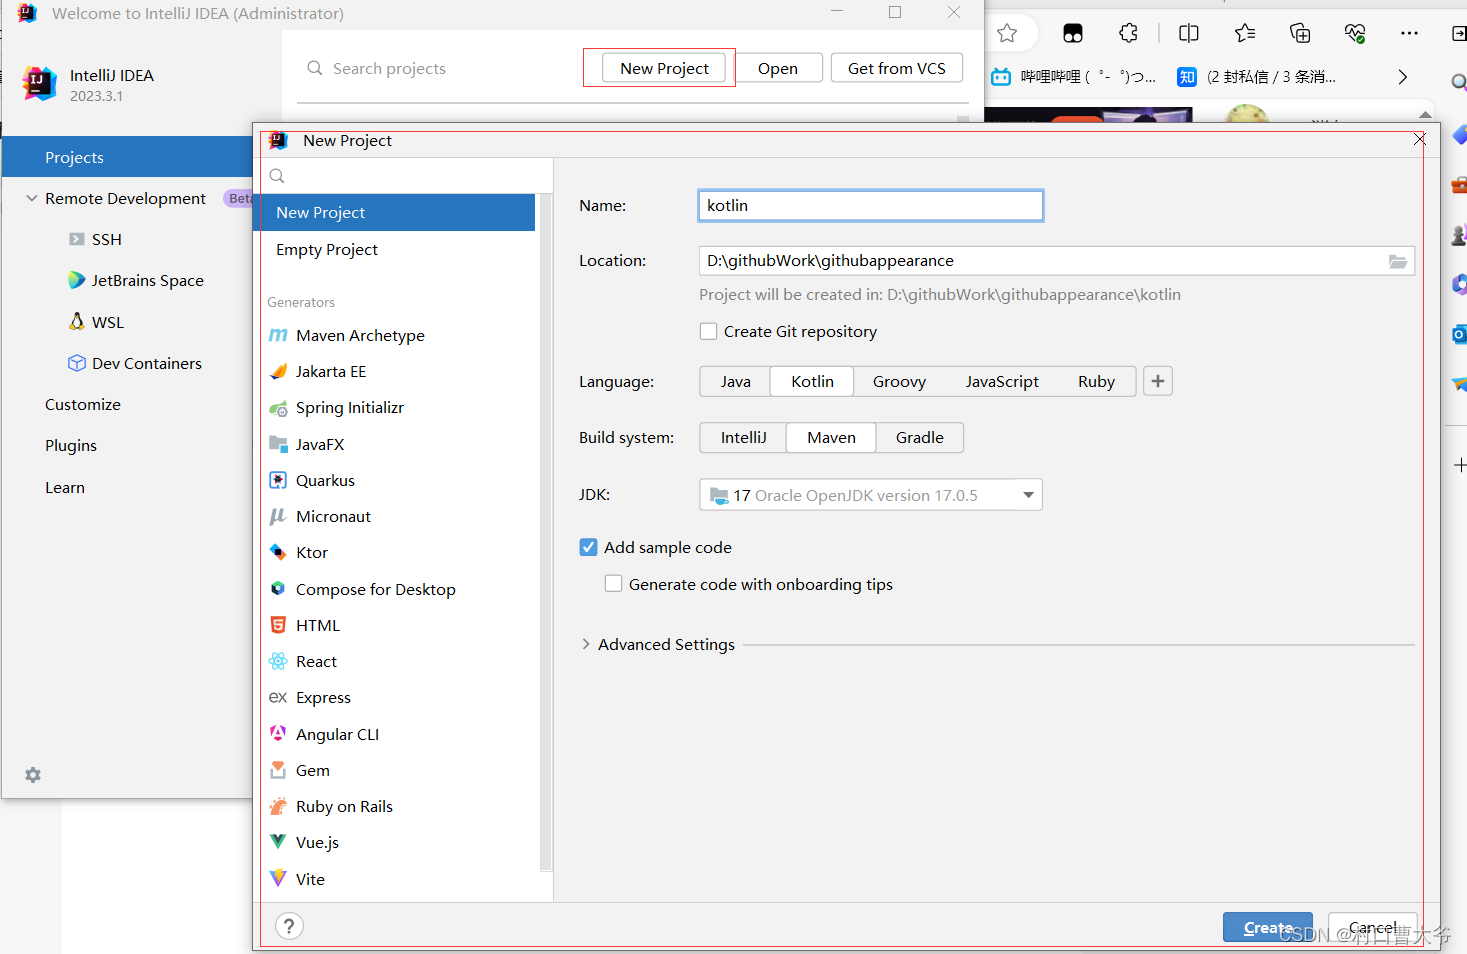Open help with the question mark button
The height and width of the screenshot is (954, 1467).
(x=289, y=926)
